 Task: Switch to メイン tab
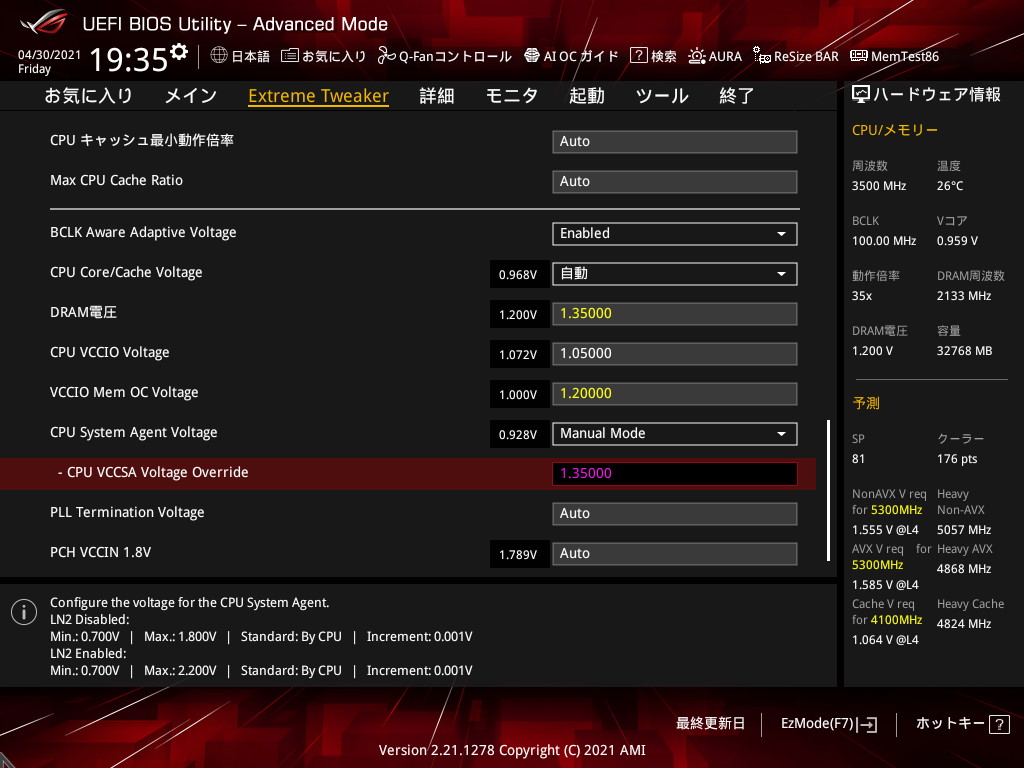[x=191, y=96]
